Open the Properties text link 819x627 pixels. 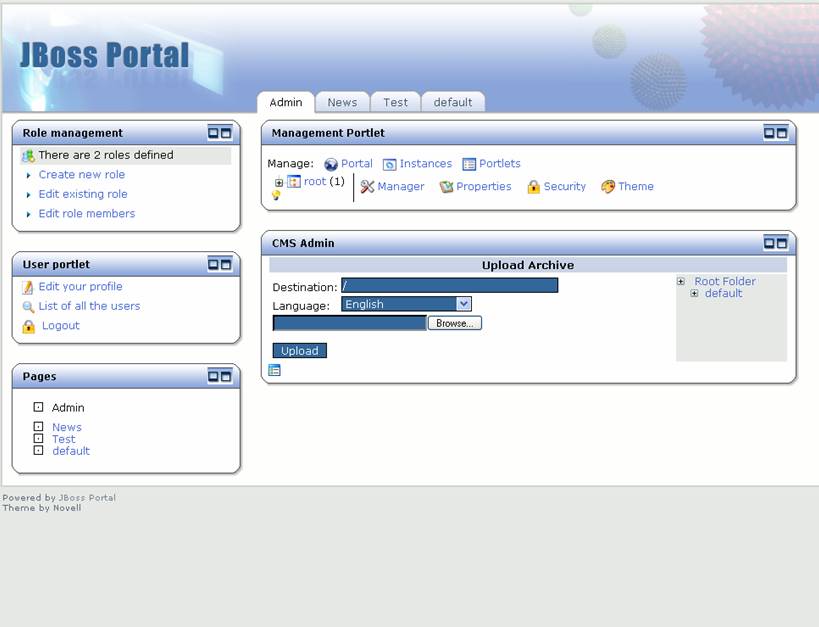[484, 187]
